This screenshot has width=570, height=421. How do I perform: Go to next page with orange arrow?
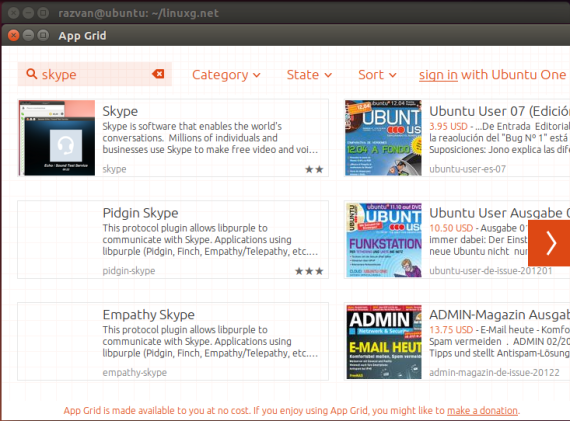pos(550,243)
